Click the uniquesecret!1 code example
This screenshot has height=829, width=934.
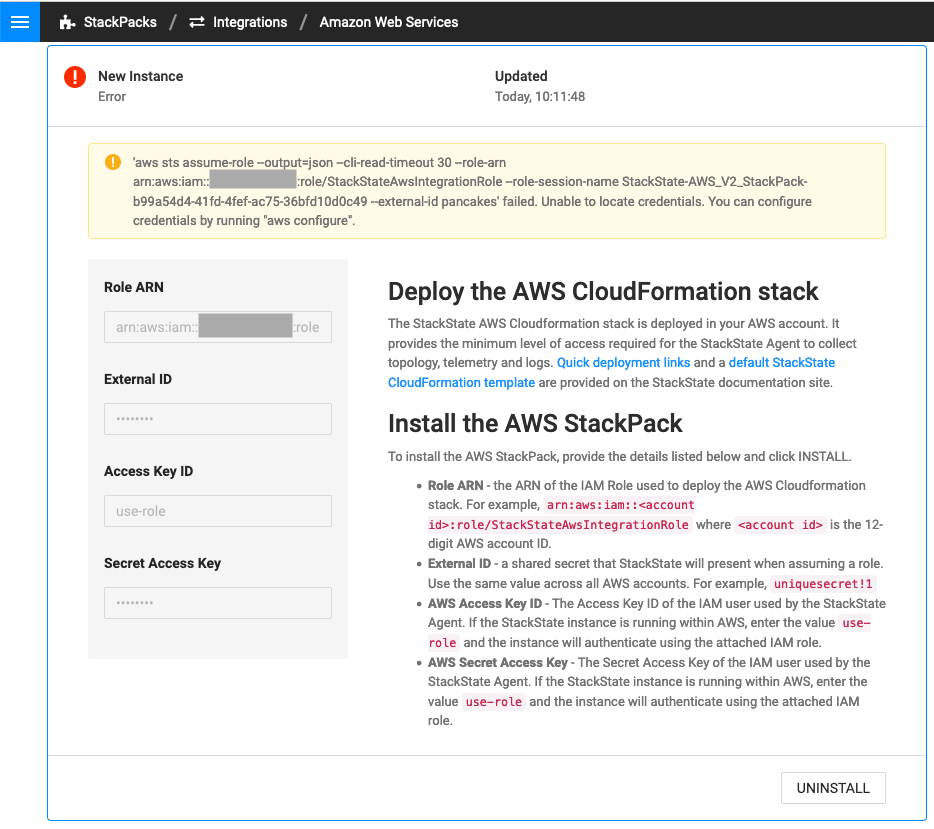[x=823, y=584]
